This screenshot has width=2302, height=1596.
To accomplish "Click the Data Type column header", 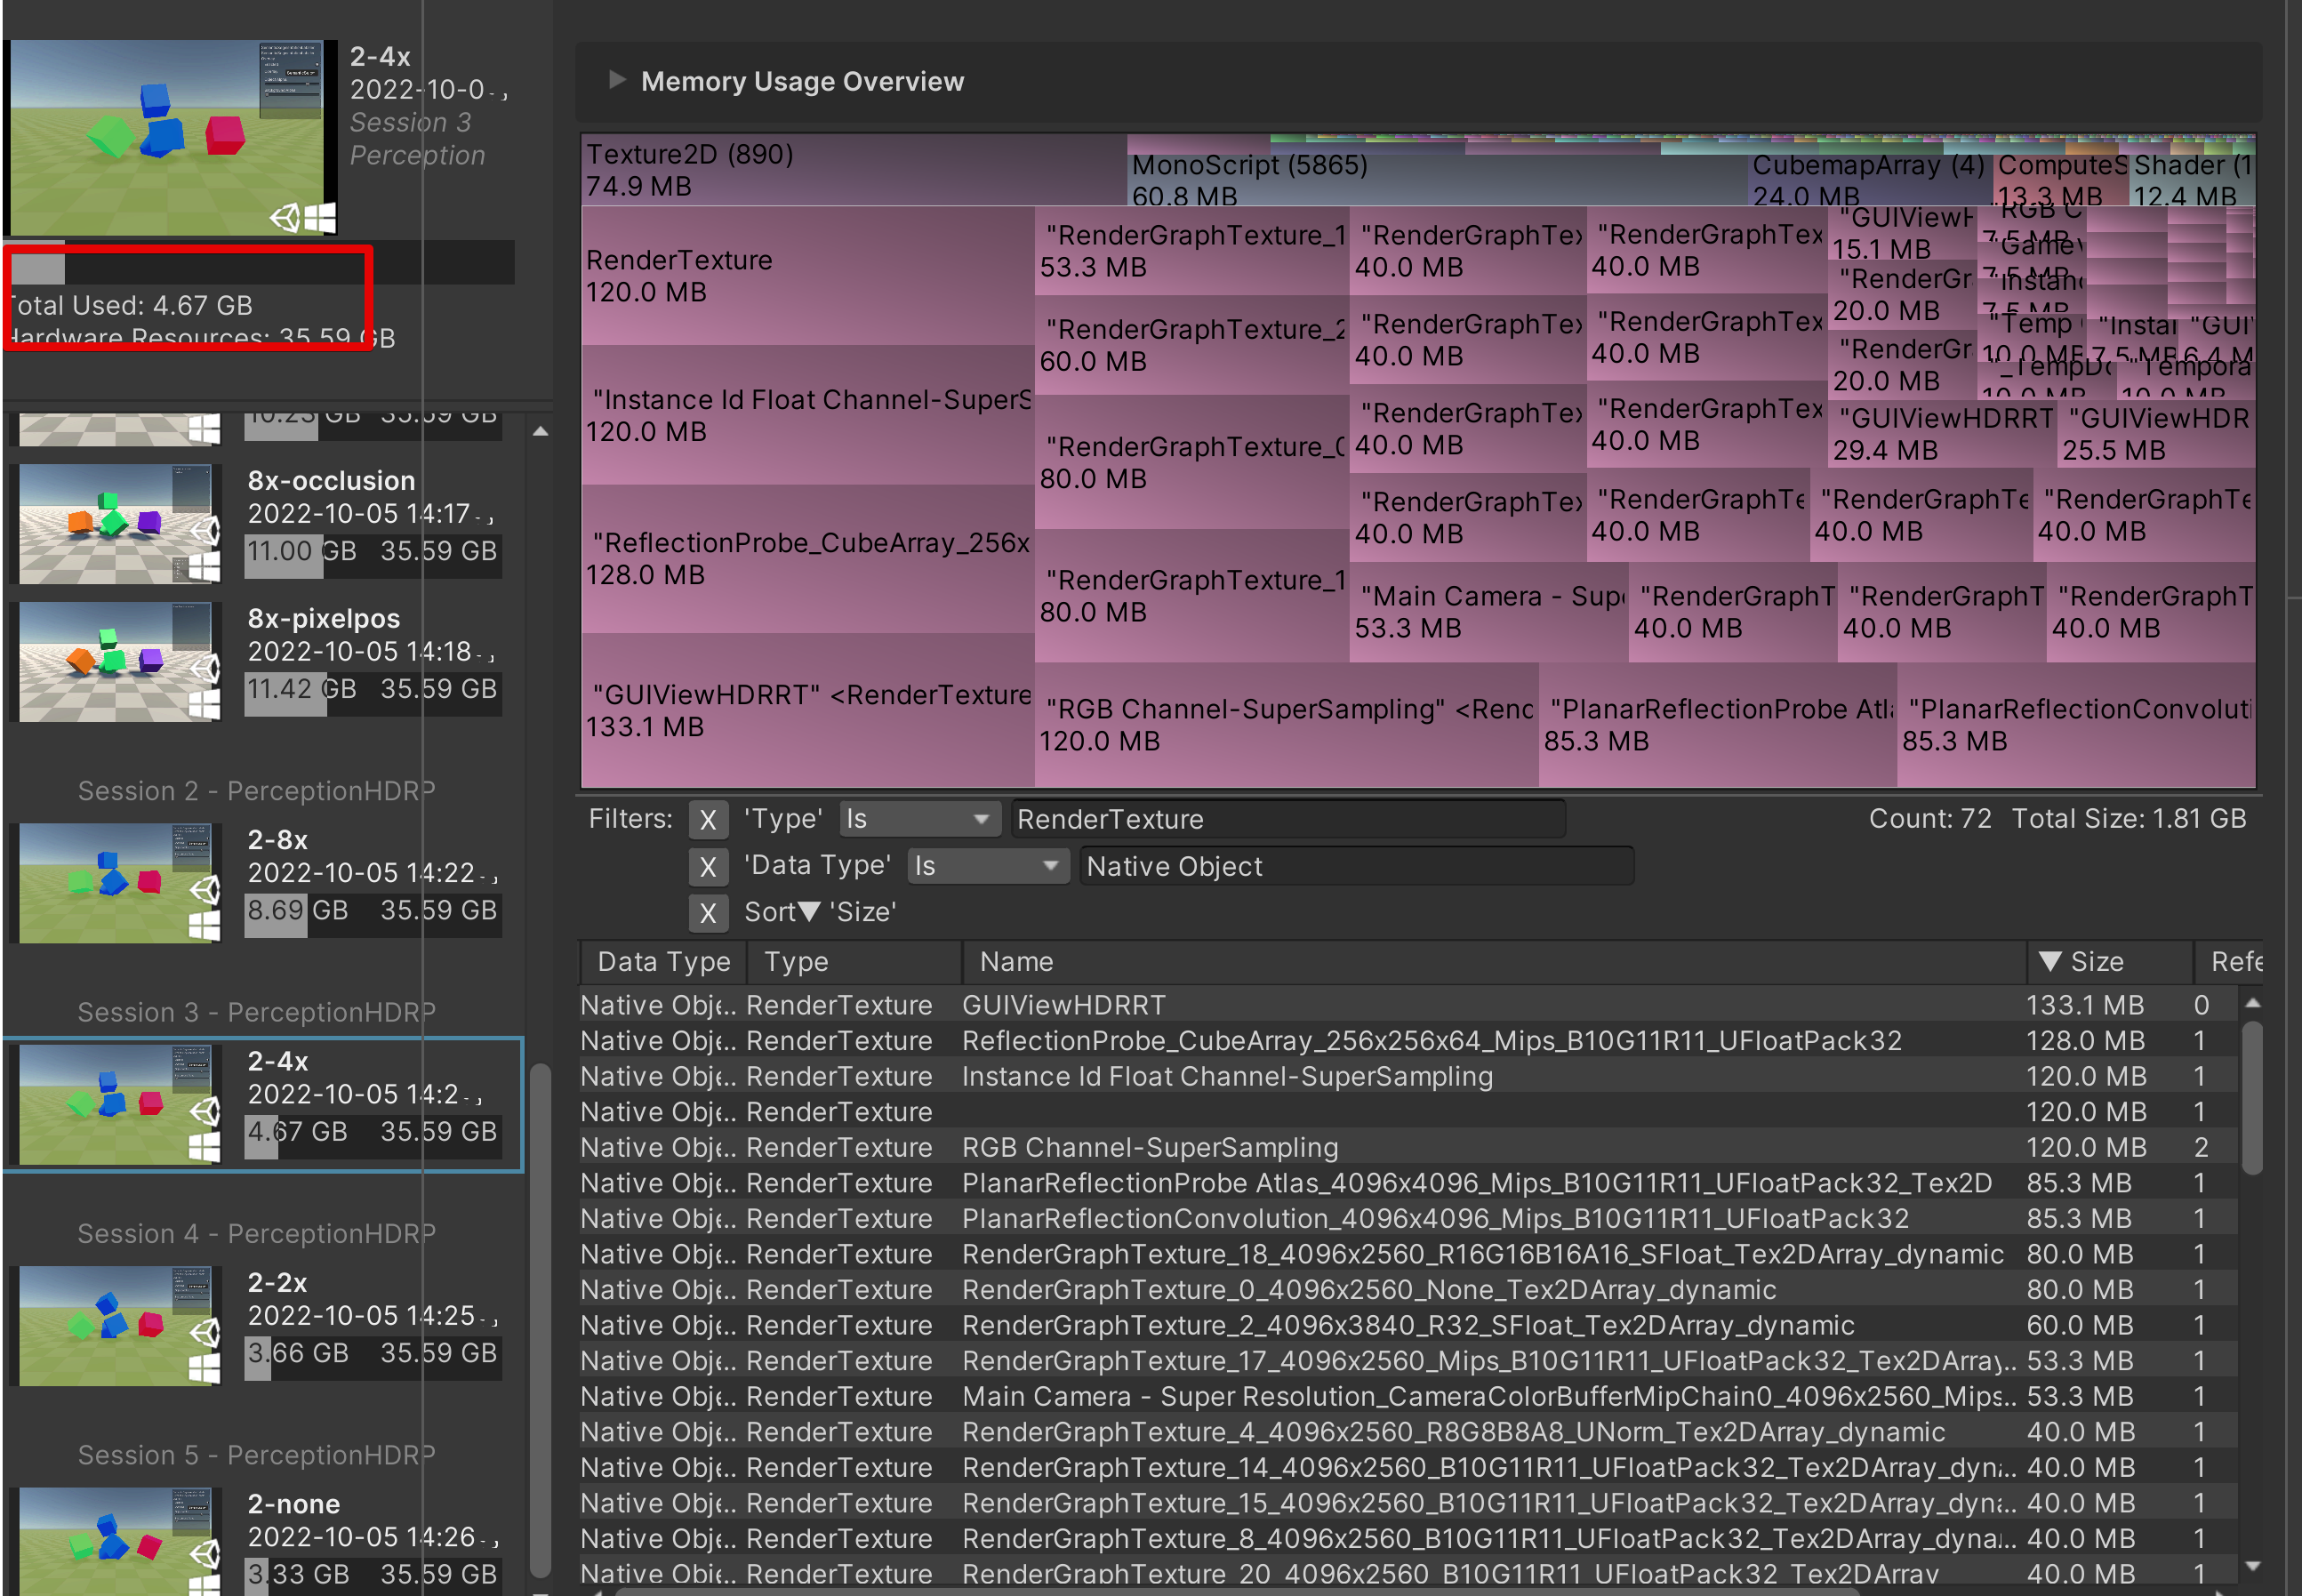I will (663, 962).
